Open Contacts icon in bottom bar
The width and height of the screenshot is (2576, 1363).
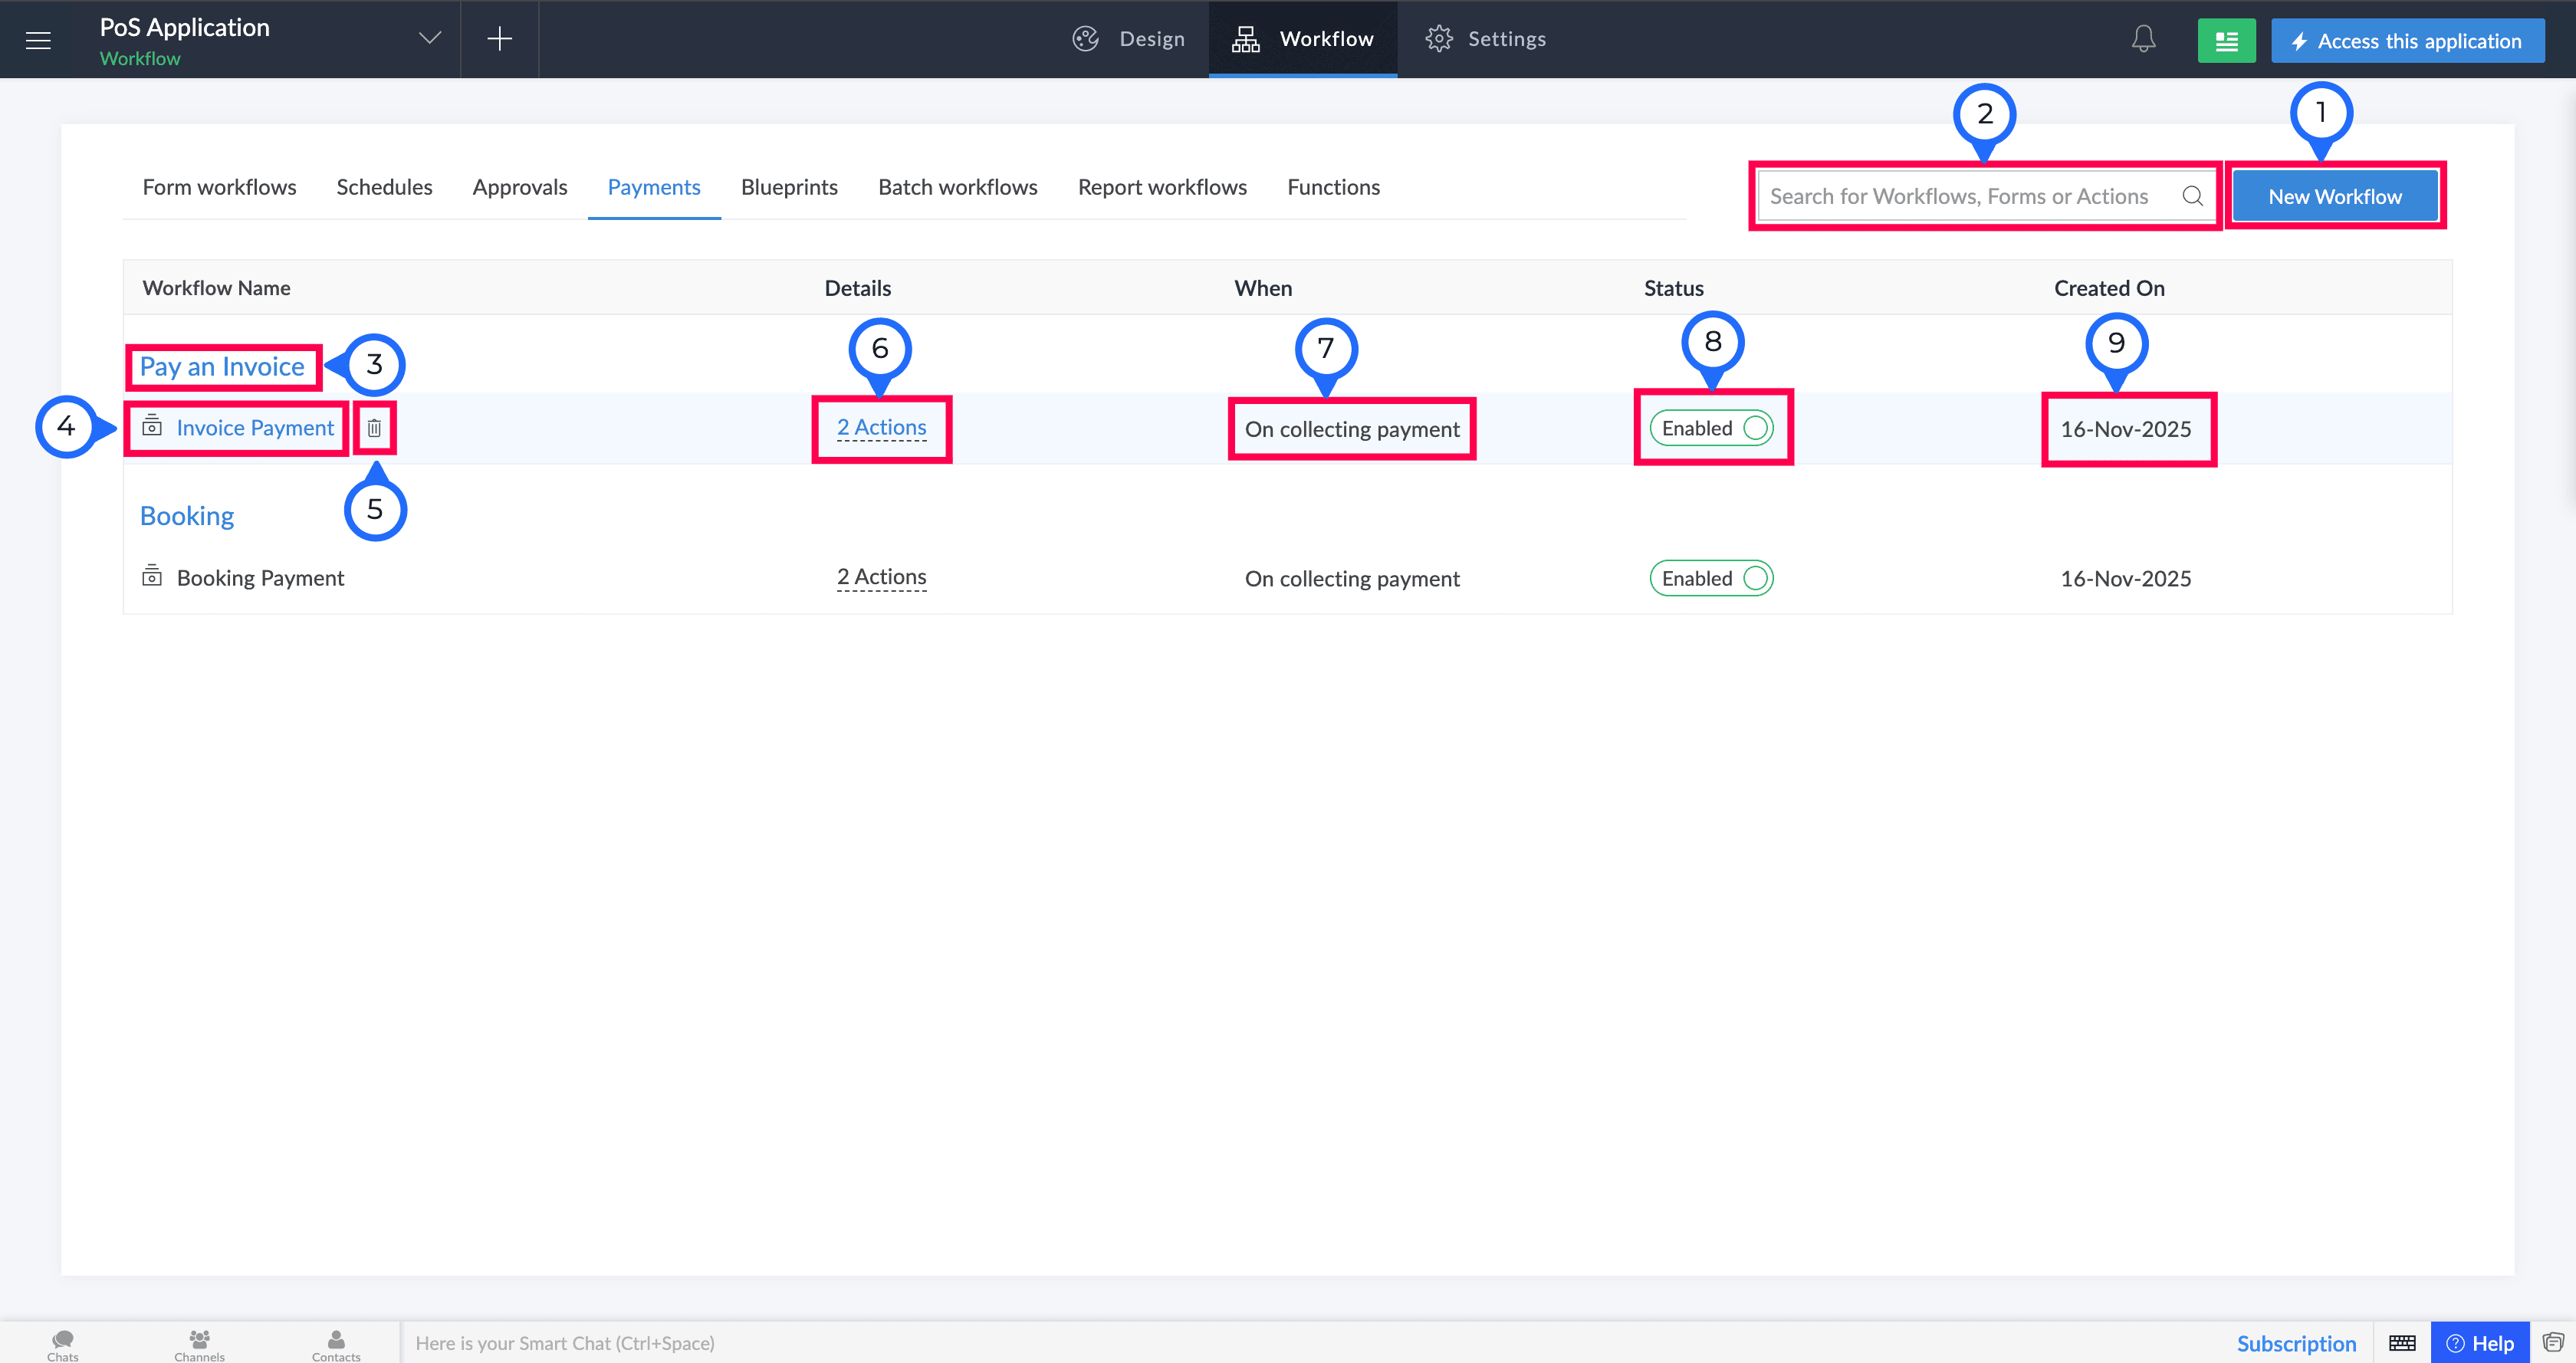[x=336, y=1344]
